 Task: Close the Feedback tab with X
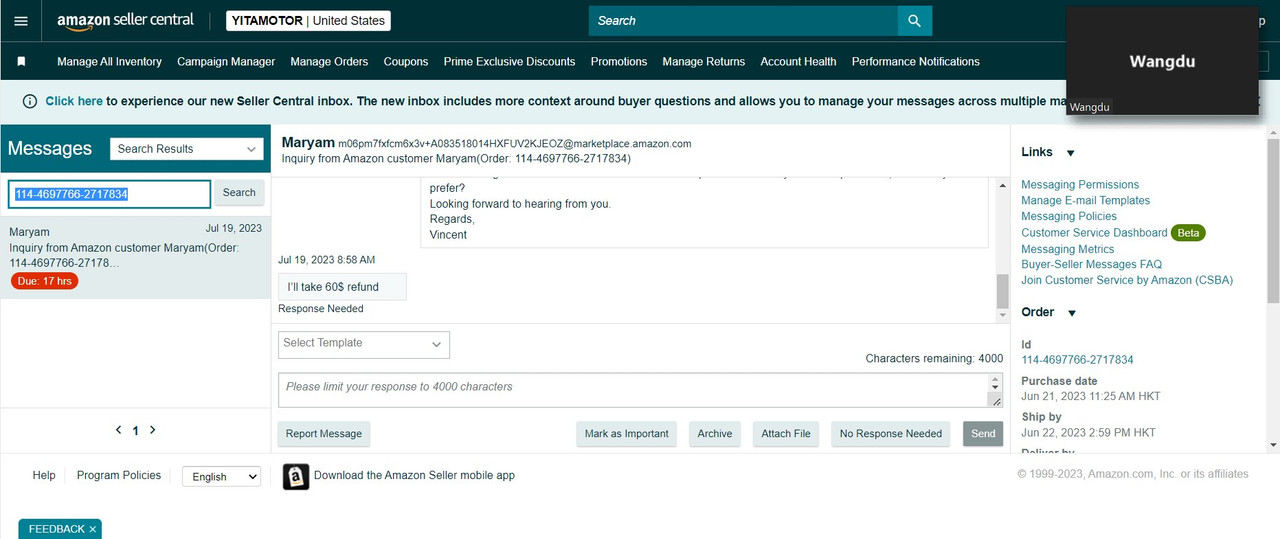pyautogui.click(x=93, y=529)
